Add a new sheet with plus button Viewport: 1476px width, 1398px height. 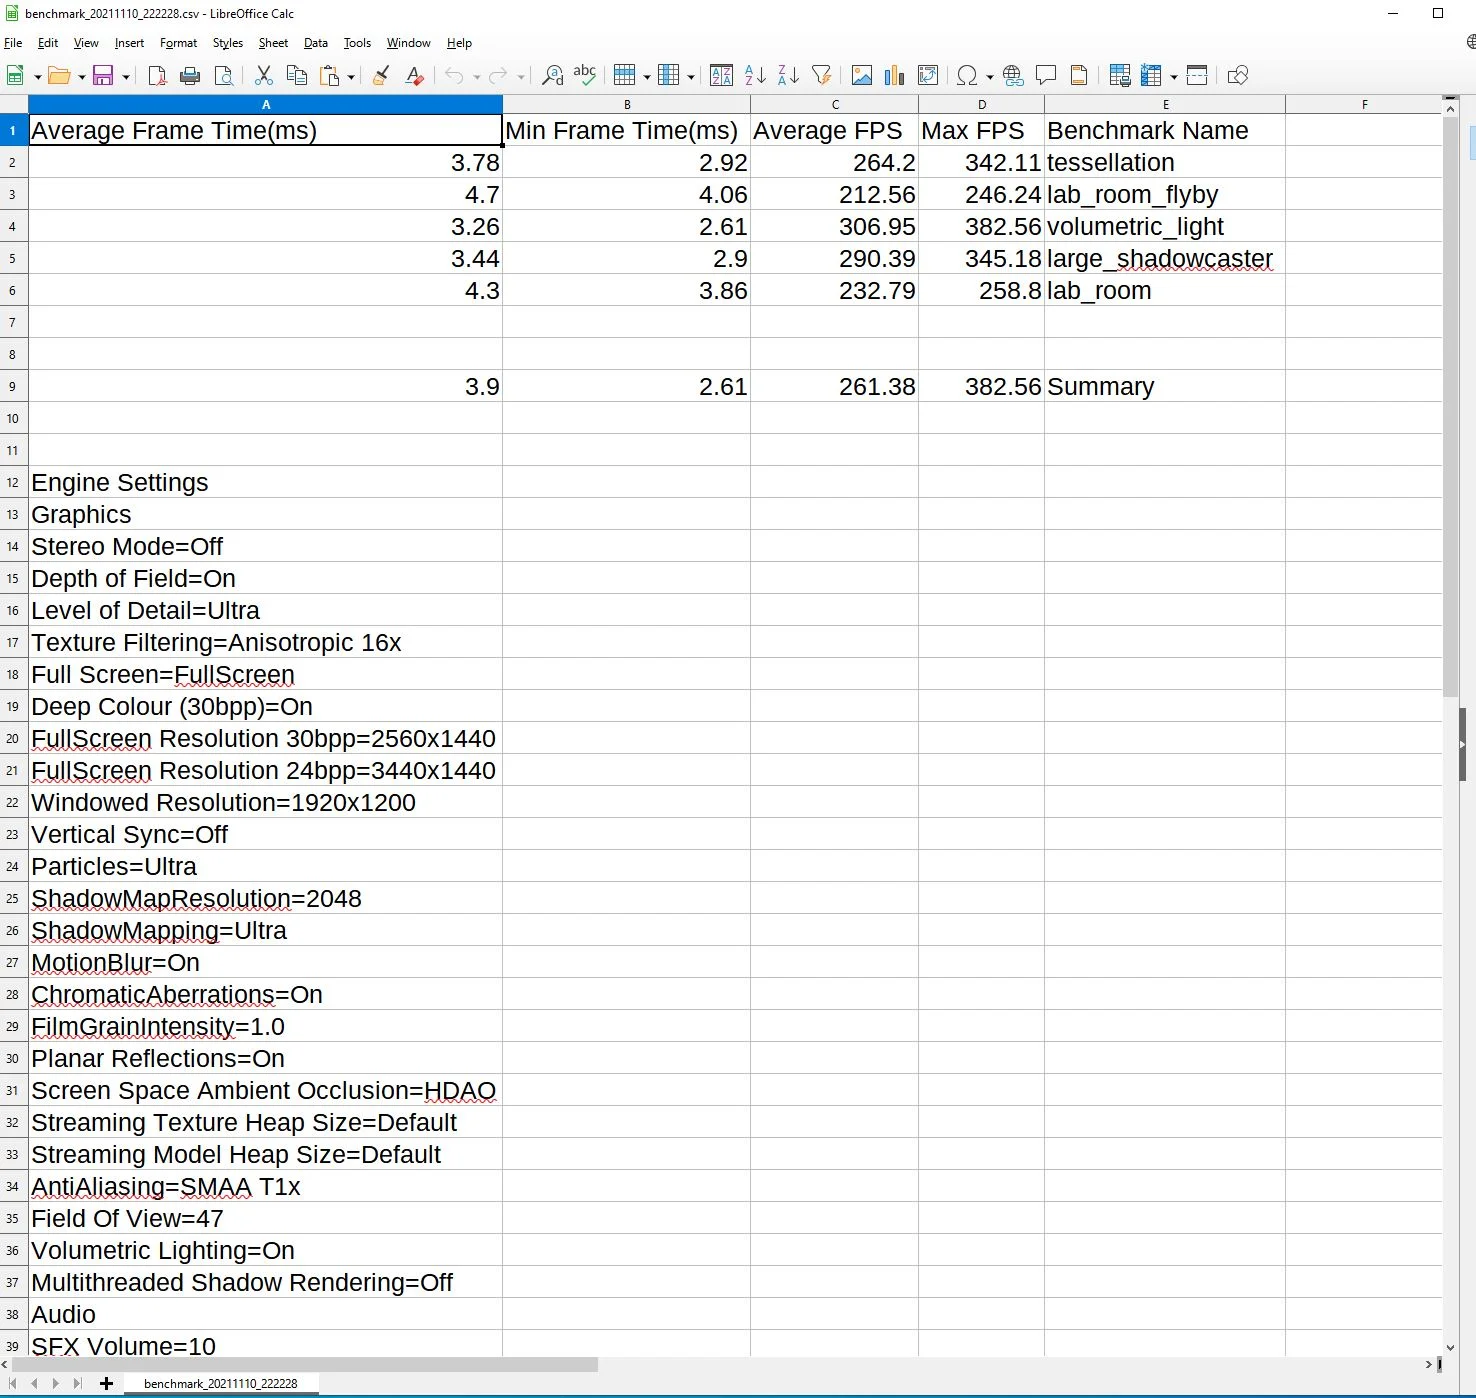point(106,1384)
